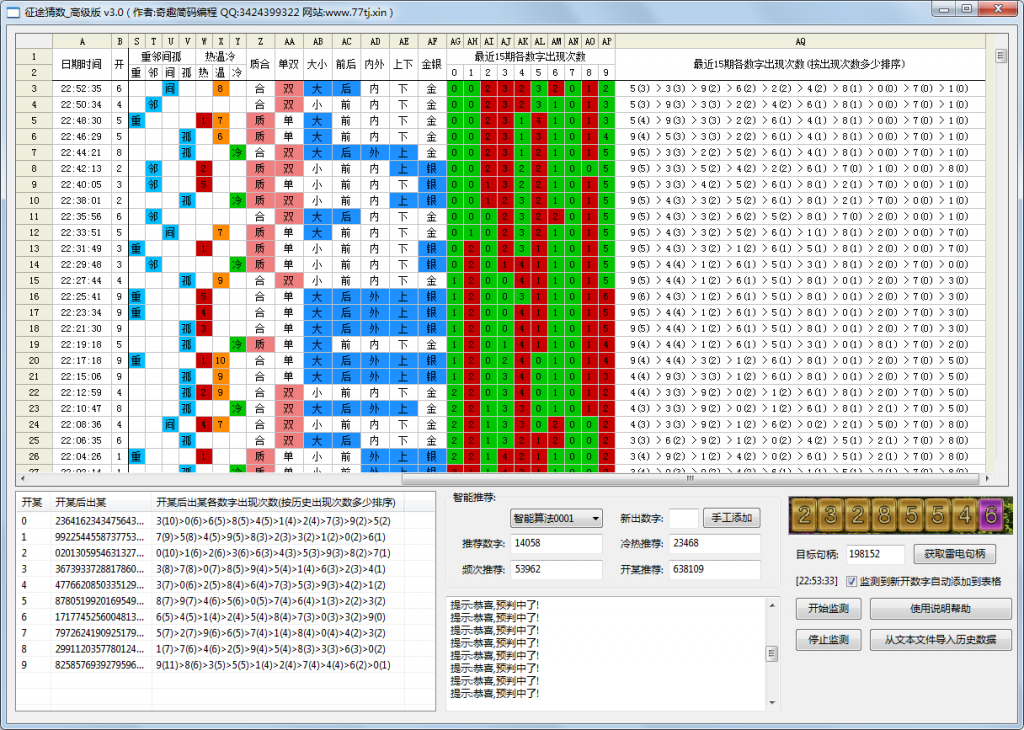Select column header AQ in the grid
This screenshot has width=1024, height=730.
pos(800,41)
